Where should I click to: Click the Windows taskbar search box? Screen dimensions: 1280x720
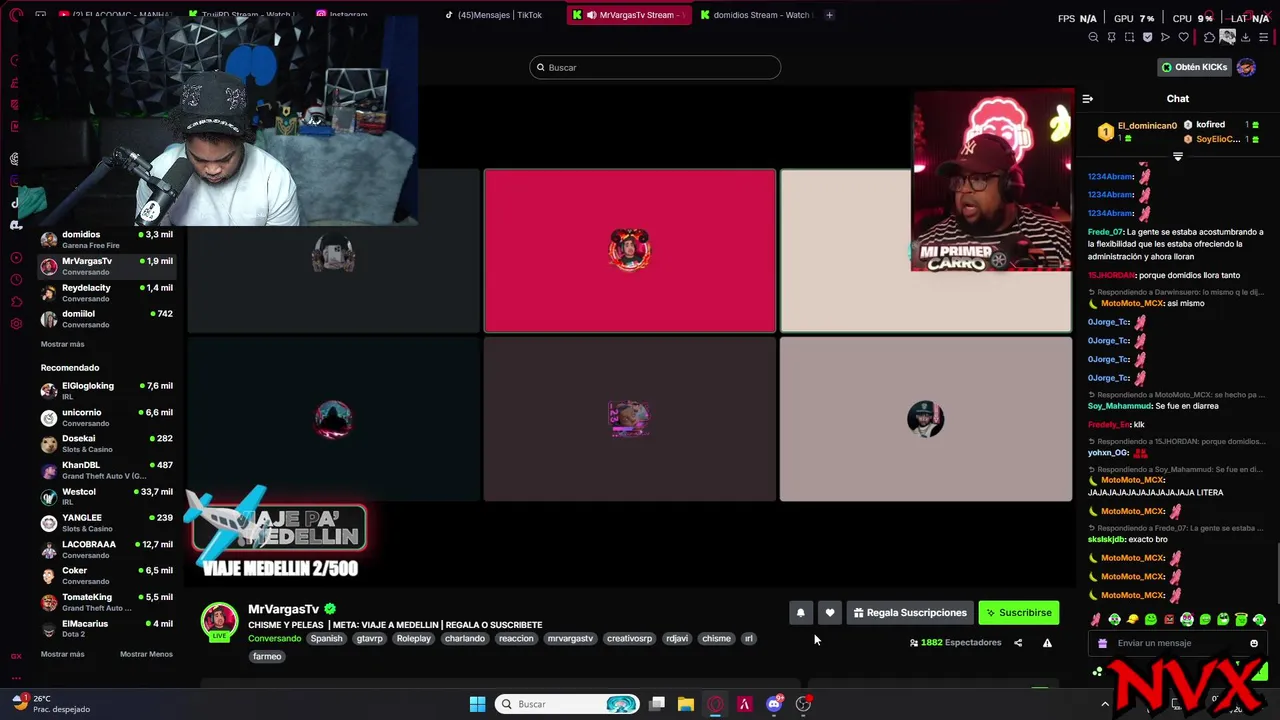point(568,704)
